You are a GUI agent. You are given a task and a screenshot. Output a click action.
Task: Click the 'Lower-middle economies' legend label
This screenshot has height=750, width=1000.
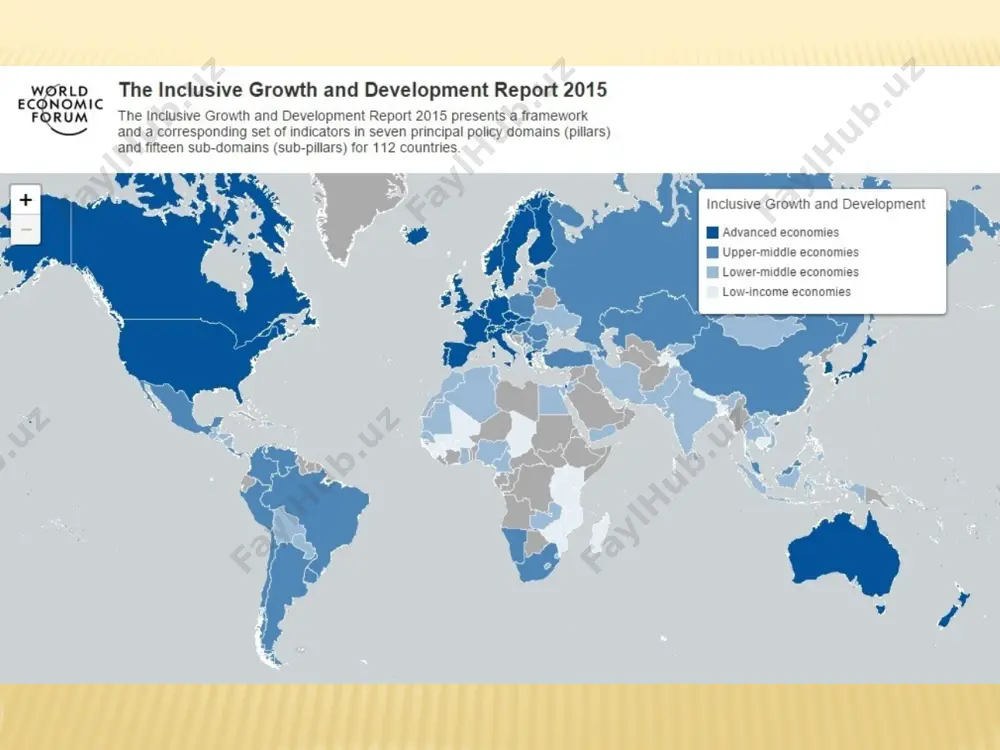tap(790, 272)
